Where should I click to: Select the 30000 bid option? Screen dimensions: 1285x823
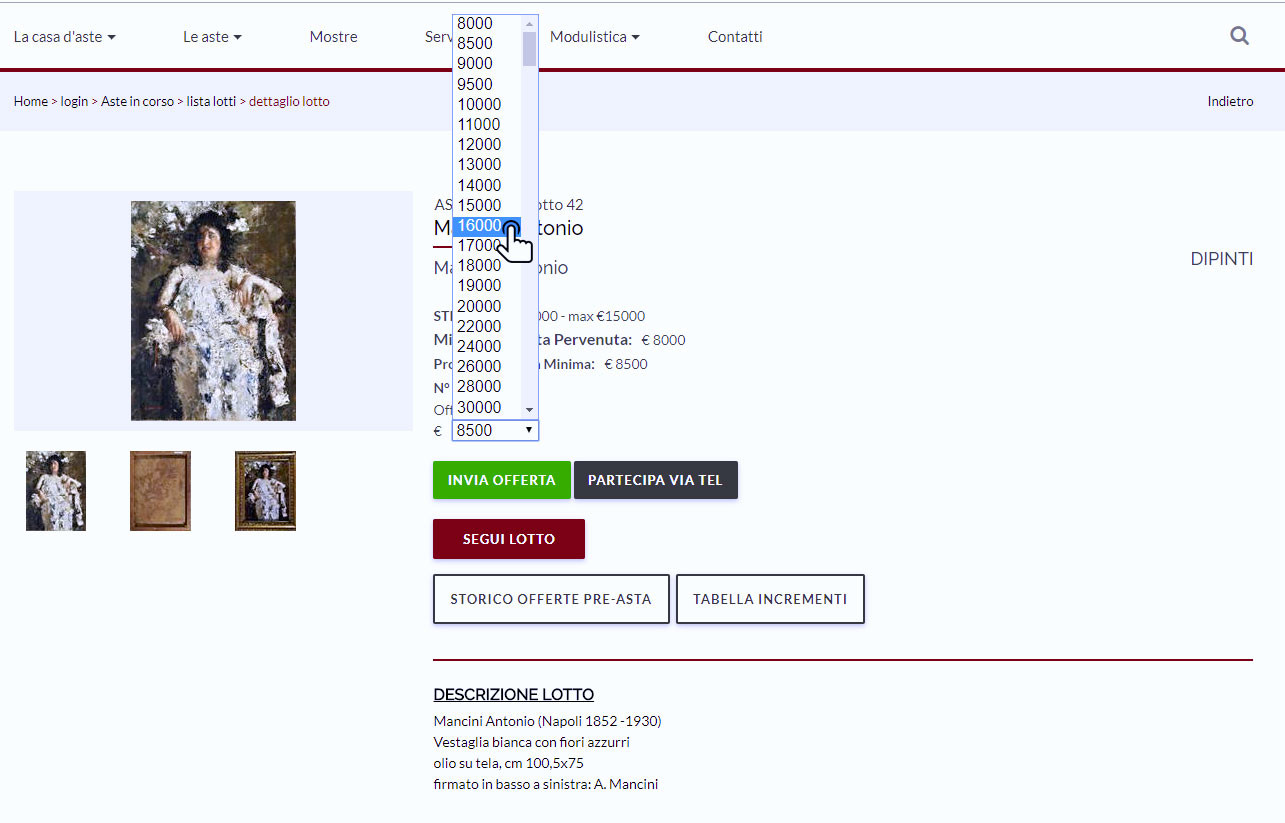coord(480,407)
